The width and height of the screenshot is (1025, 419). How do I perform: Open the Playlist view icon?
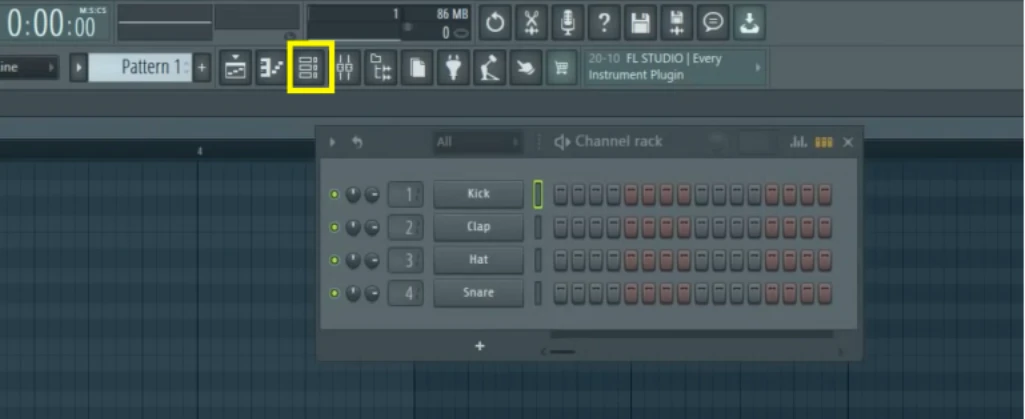pos(236,68)
